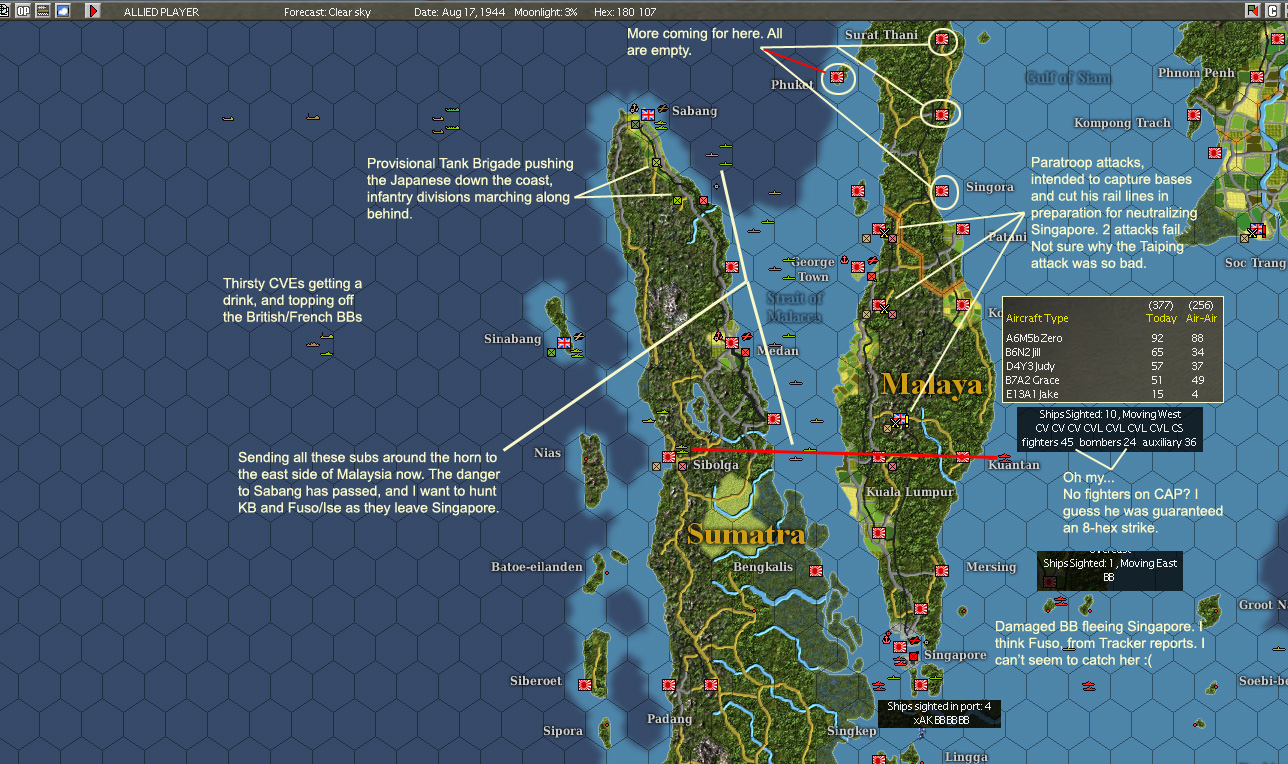
Task: Select the circled task force icon near Phukot
Action: 836,79
